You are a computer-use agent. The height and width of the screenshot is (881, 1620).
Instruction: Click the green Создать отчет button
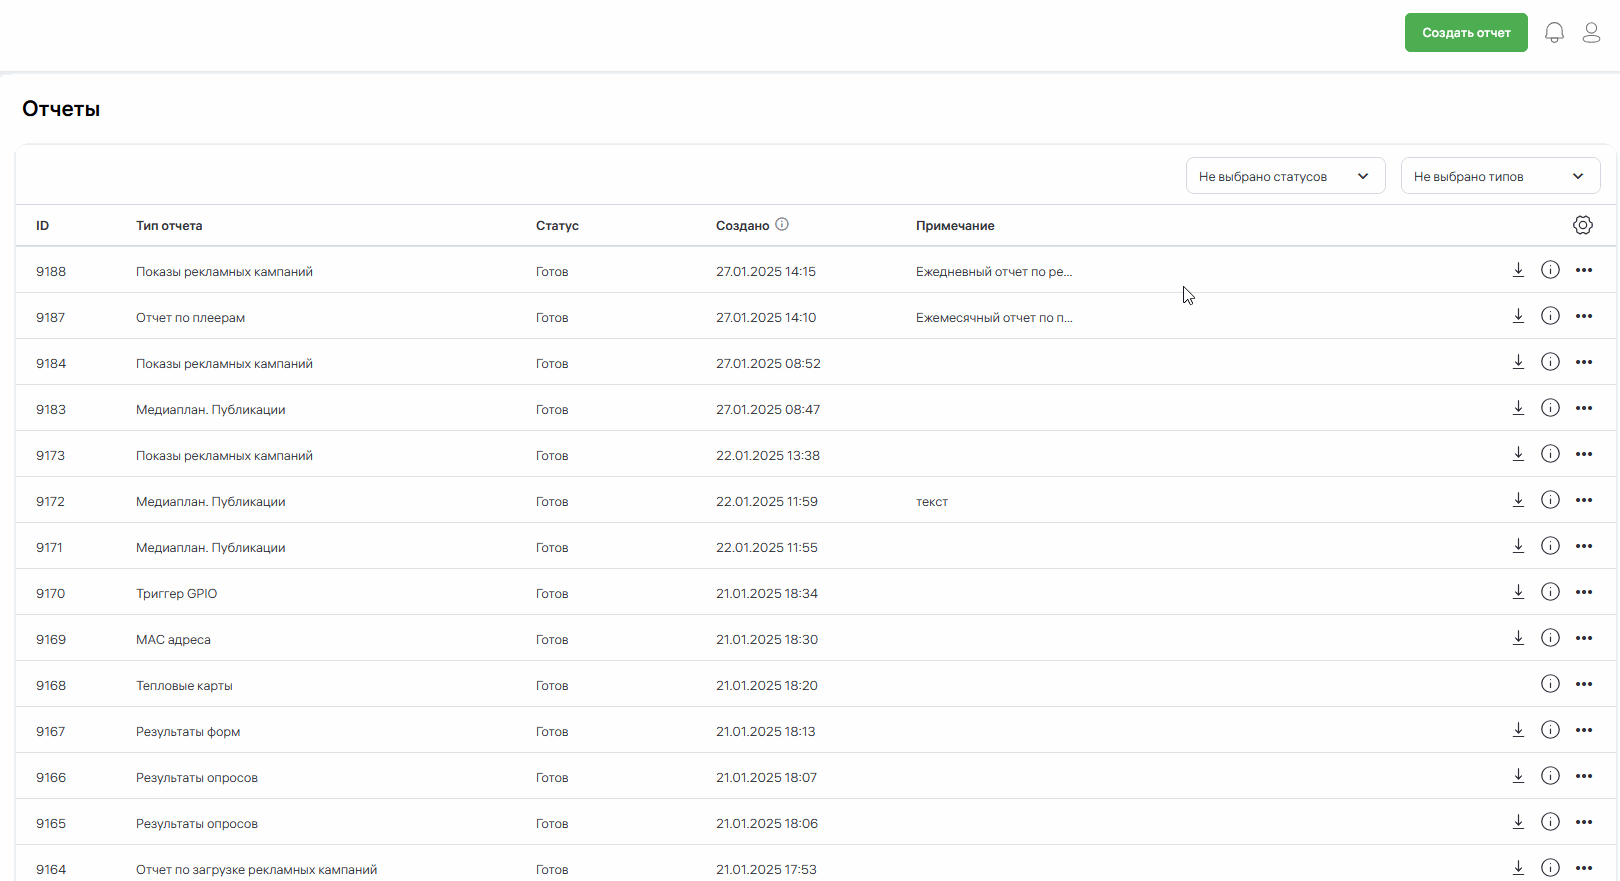1465,33
